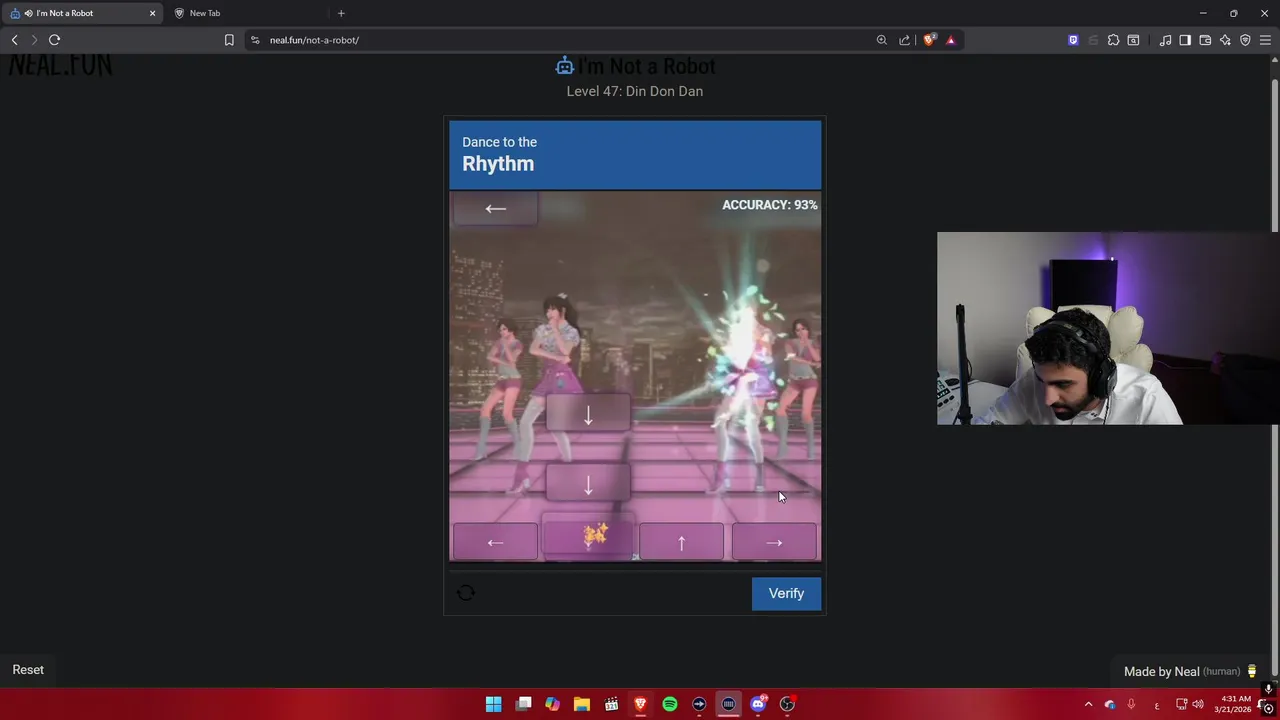Click the address bar URL neal.fun/not-a-robot/
Viewport: 1280px width, 720px height.
[x=314, y=40]
